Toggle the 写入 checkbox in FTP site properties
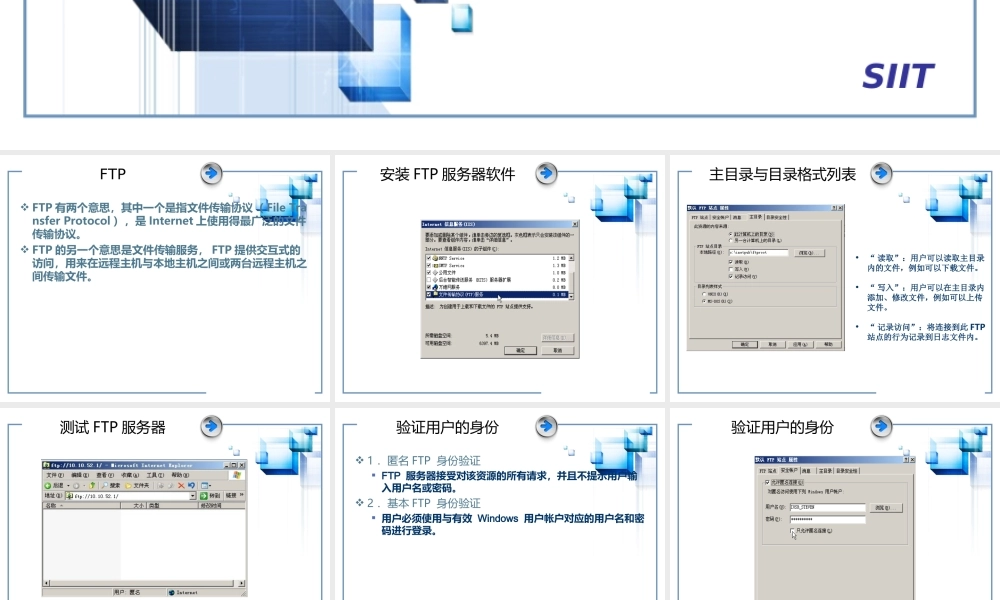The width and height of the screenshot is (1000, 600). [731, 269]
